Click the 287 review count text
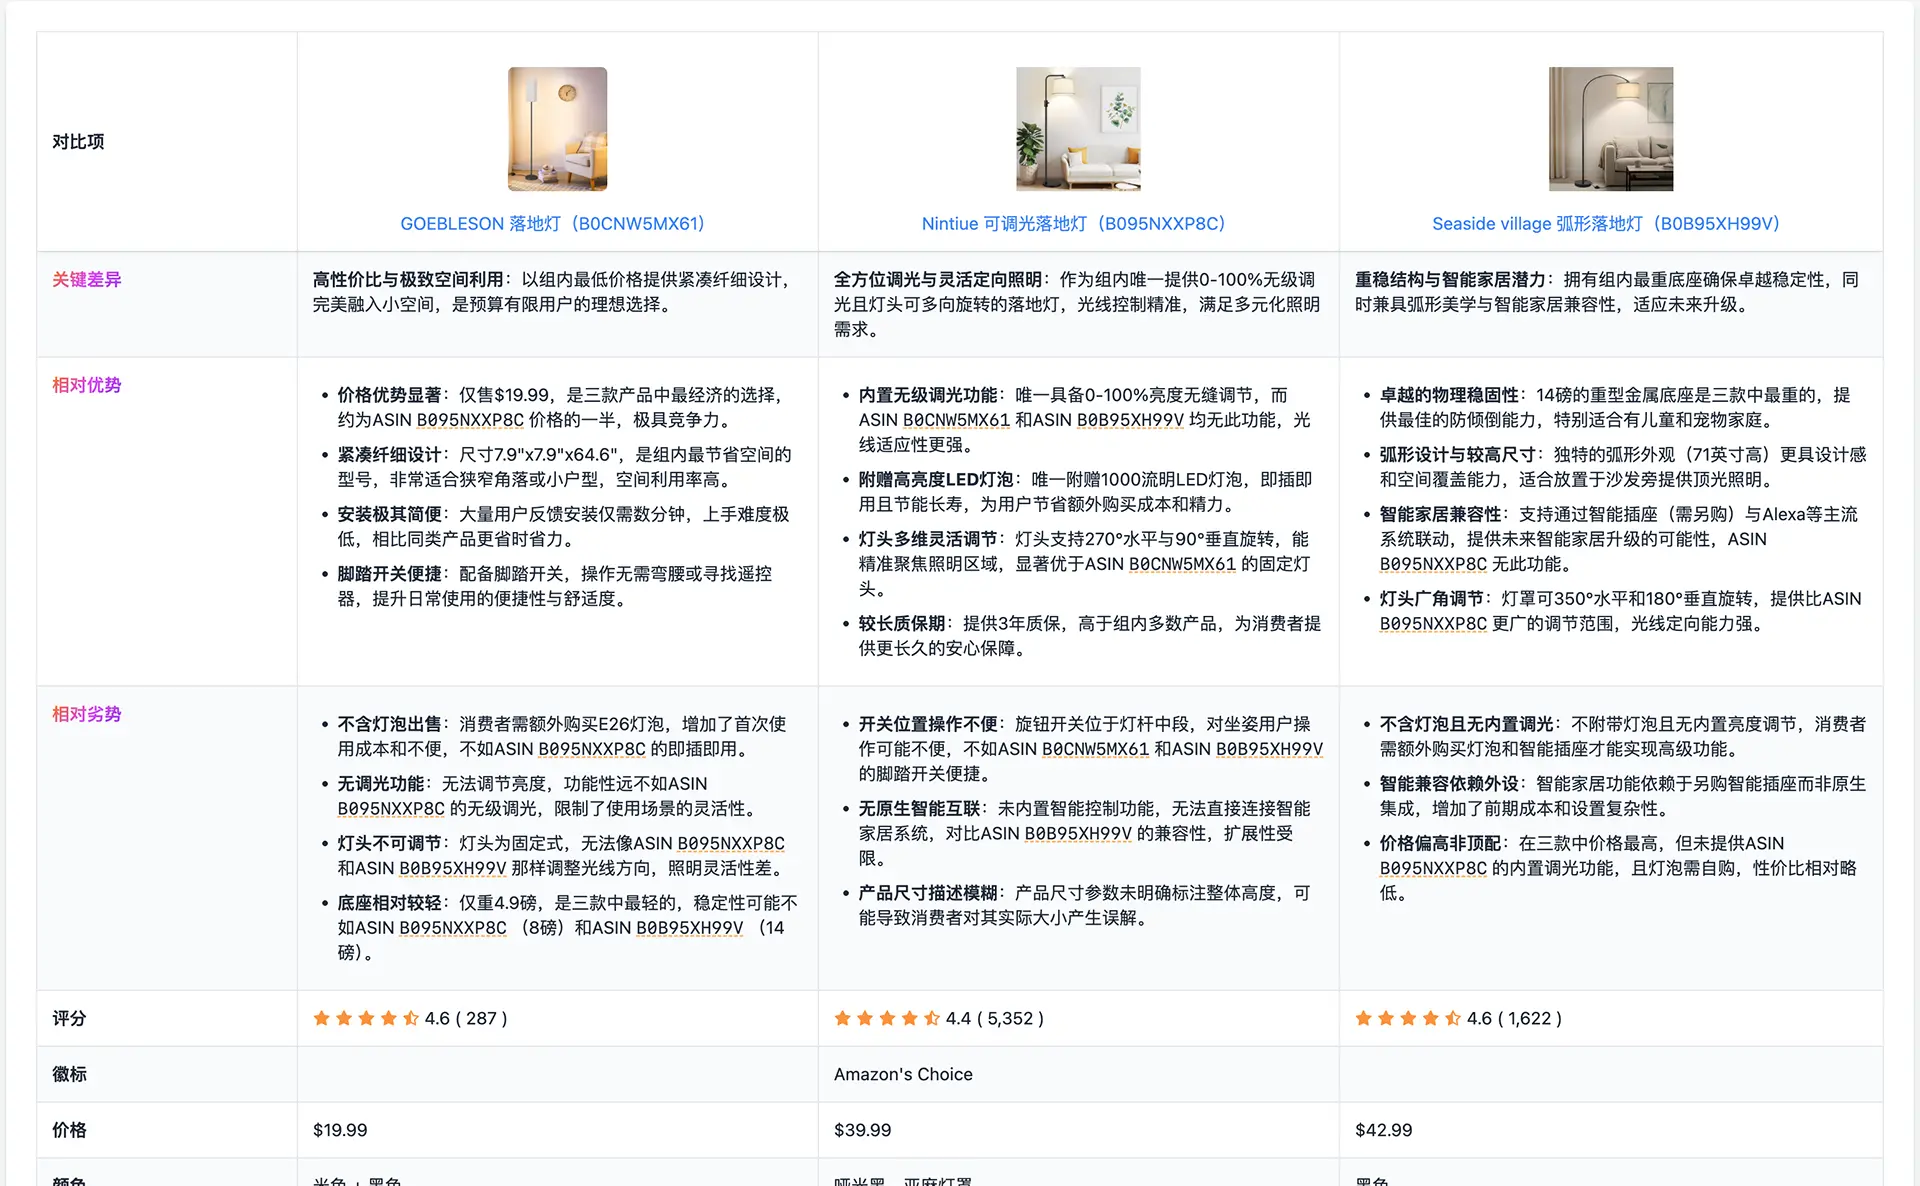Screen dimensions: 1920x1186 point(481,1018)
